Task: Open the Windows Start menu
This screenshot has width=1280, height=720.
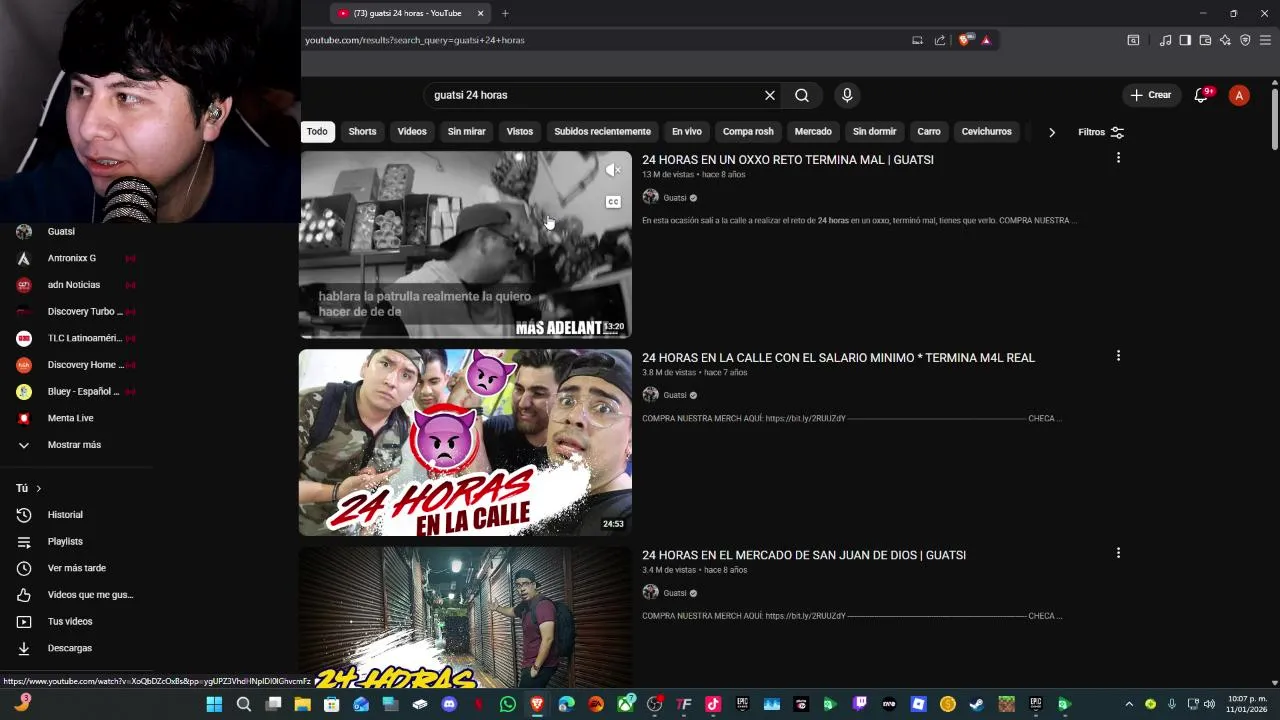Action: click(214, 704)
